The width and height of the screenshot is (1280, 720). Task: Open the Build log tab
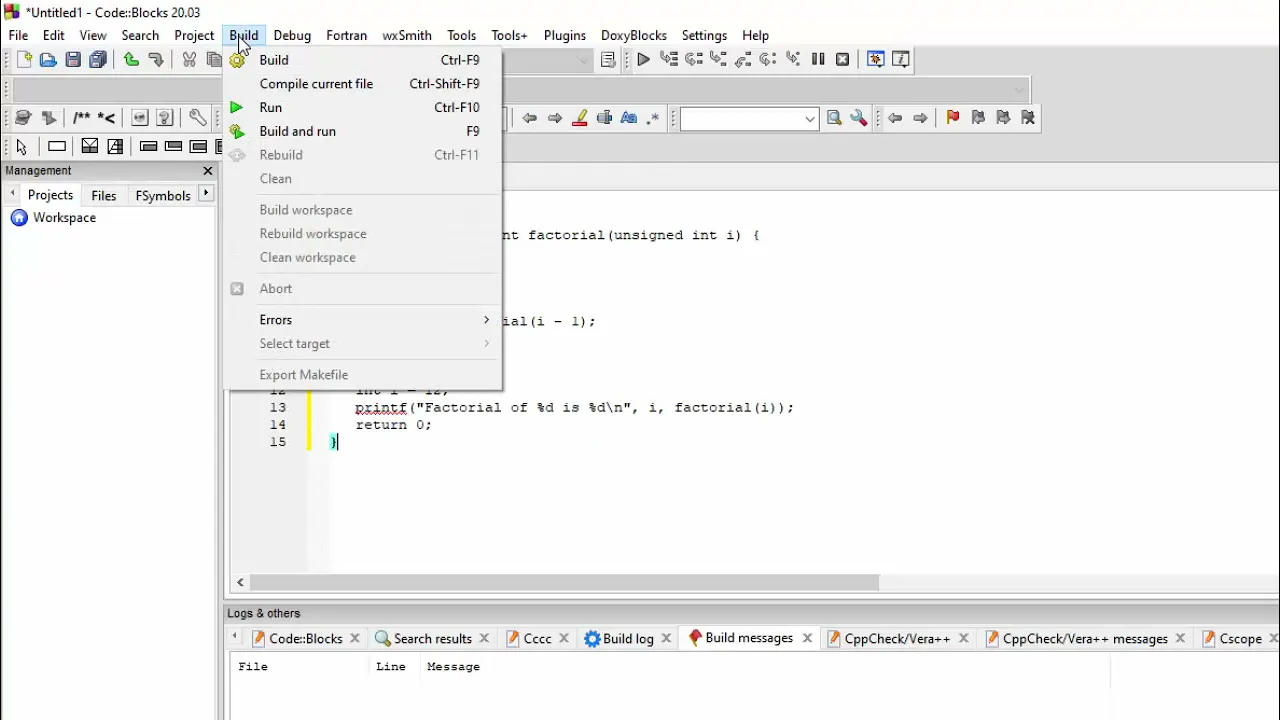pyautogui.click(x=628, y=639)
